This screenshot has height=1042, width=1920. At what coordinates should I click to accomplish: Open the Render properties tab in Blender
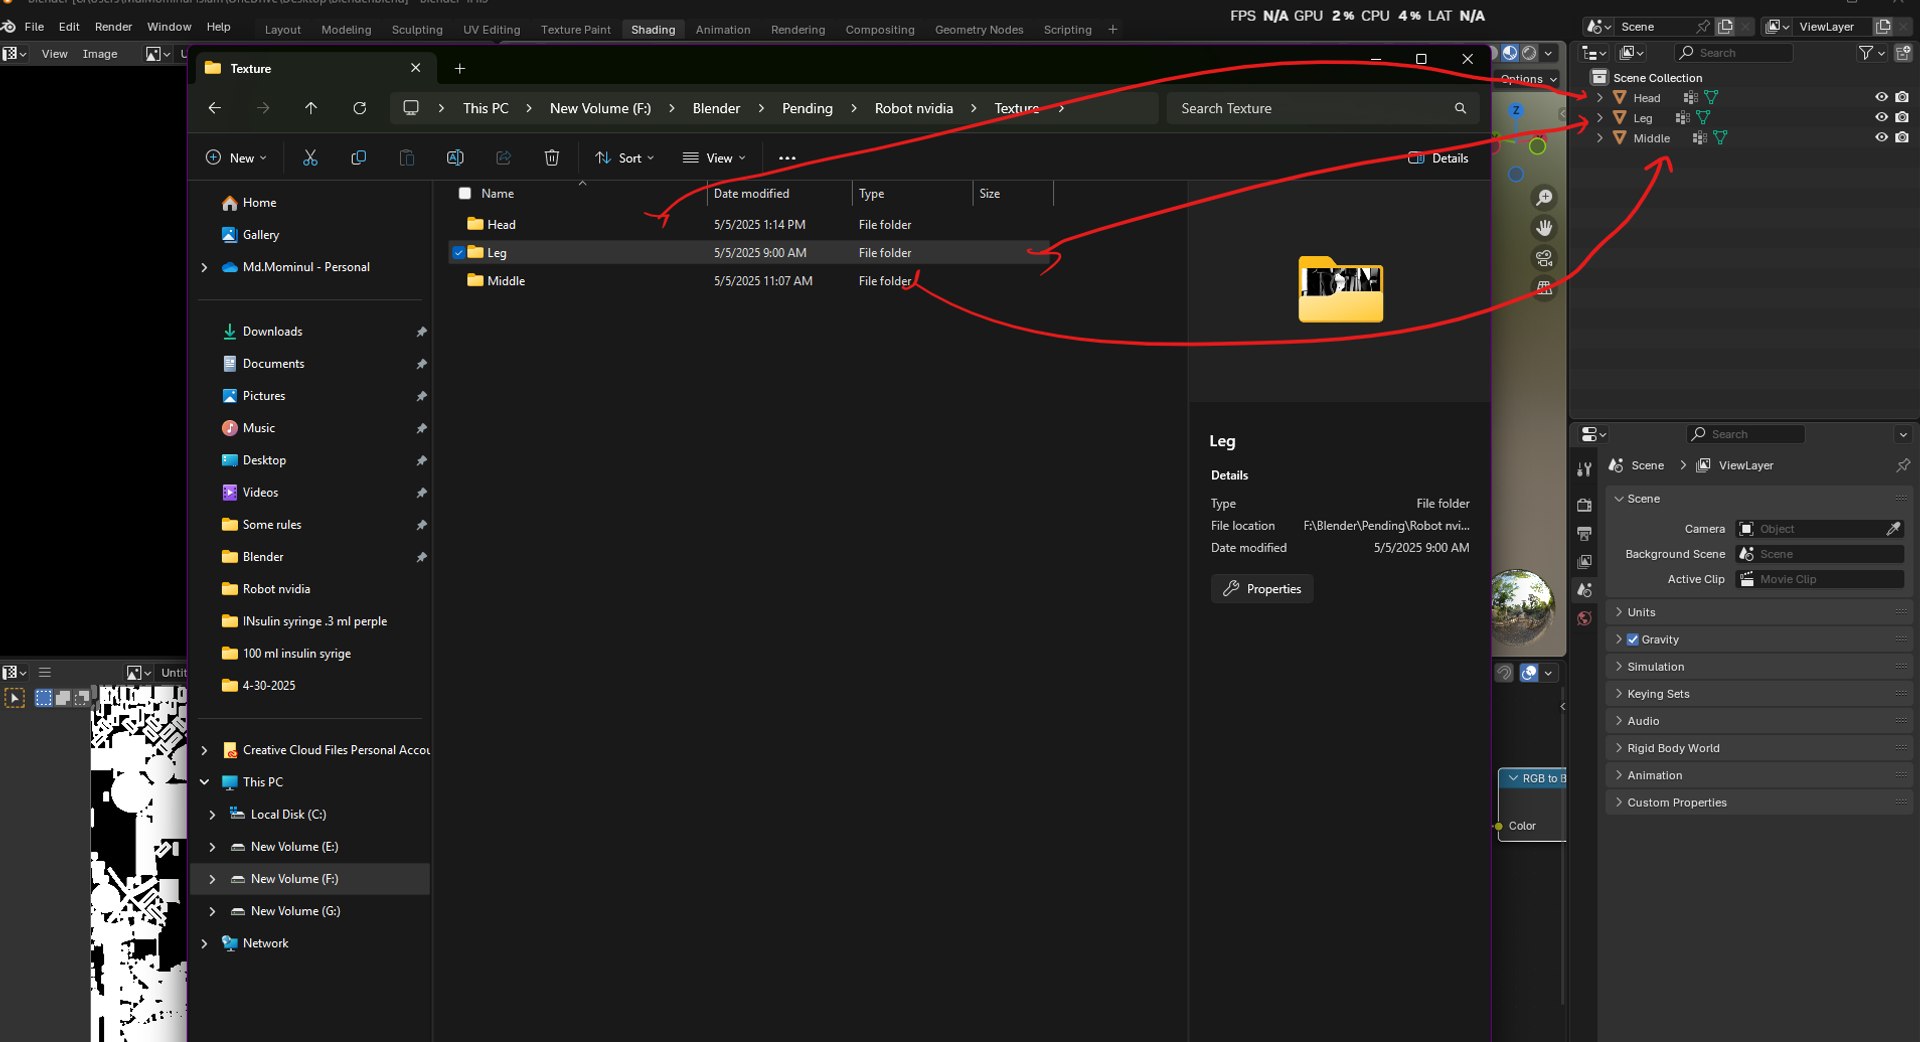coord(1584,505)
